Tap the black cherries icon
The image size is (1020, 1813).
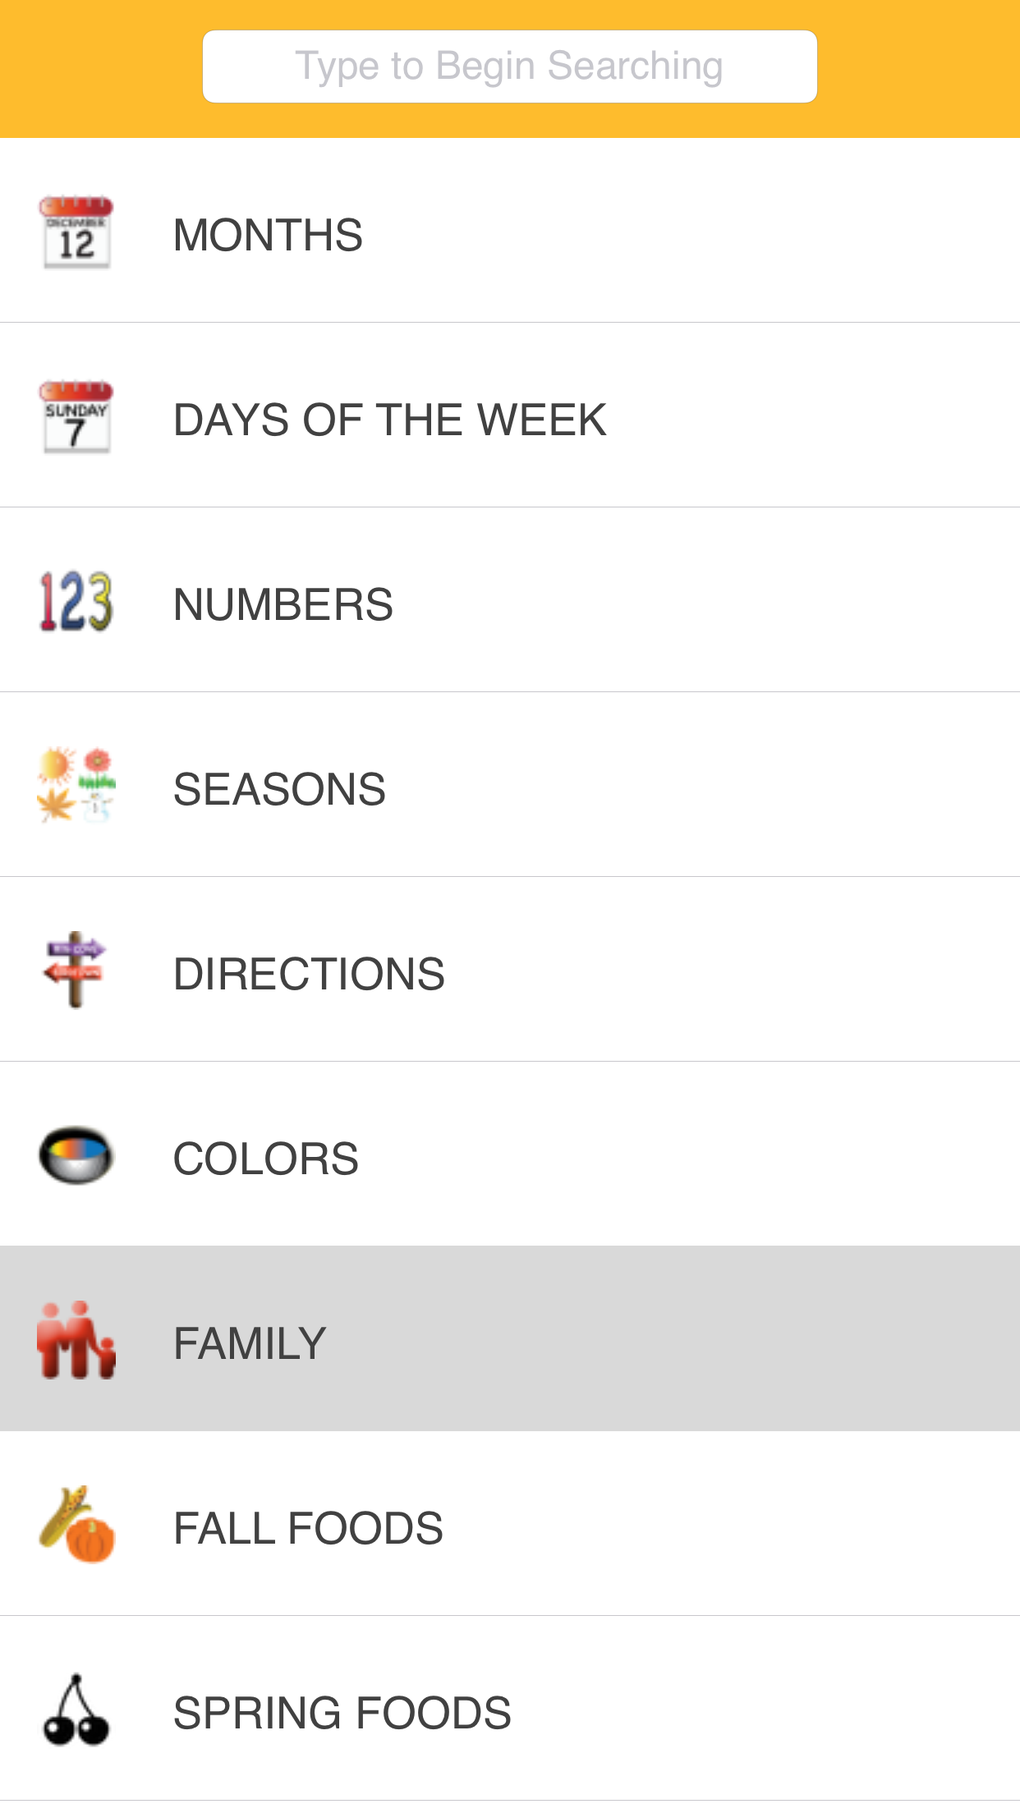[76, 1711]
